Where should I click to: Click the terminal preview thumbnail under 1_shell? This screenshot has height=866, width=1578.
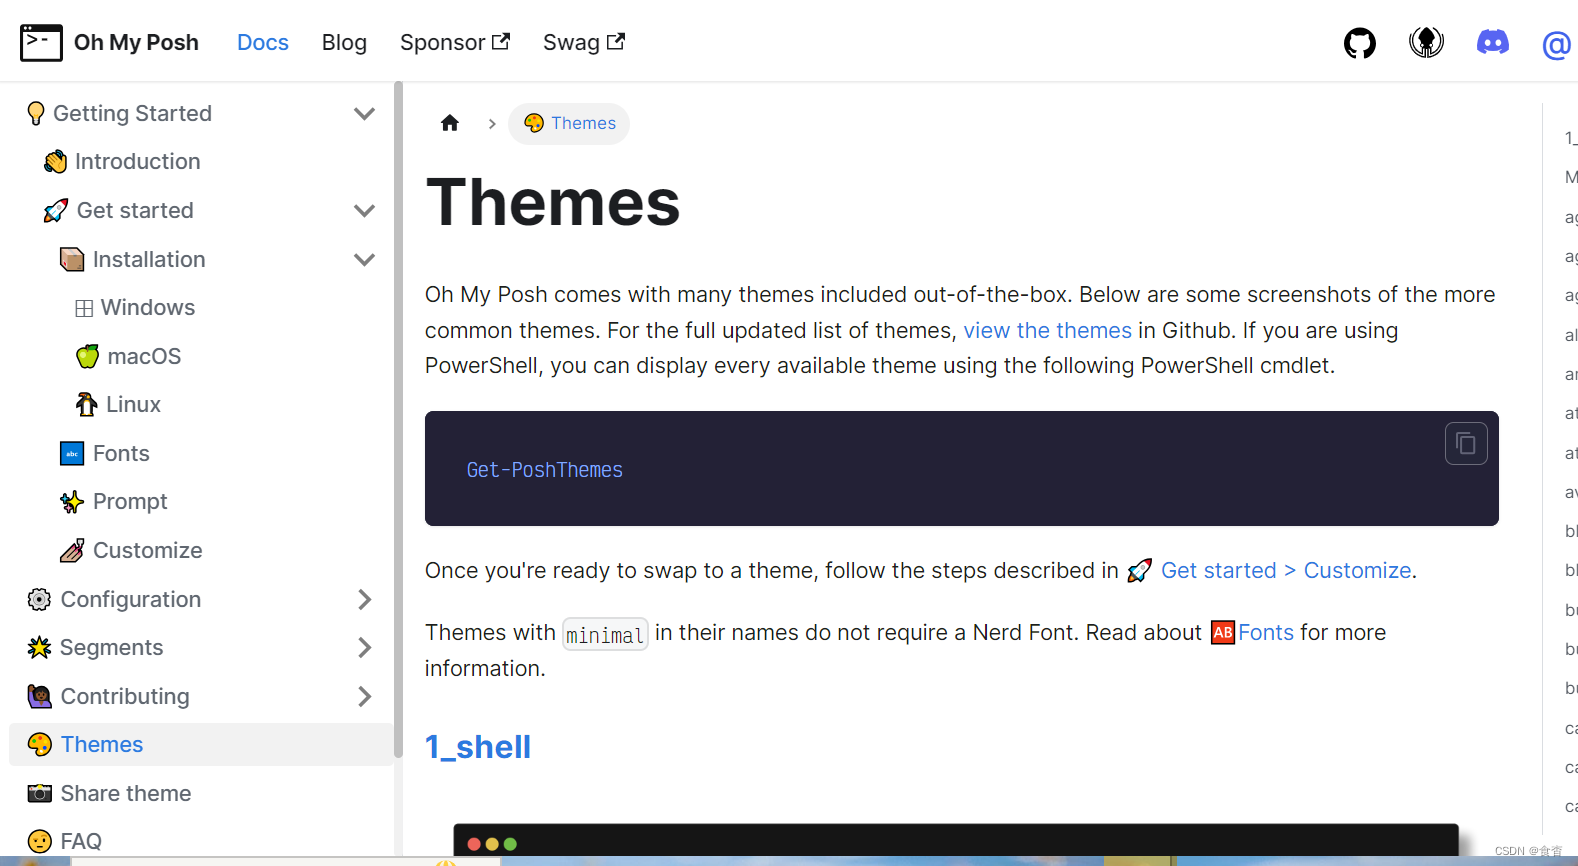point(956,840)
